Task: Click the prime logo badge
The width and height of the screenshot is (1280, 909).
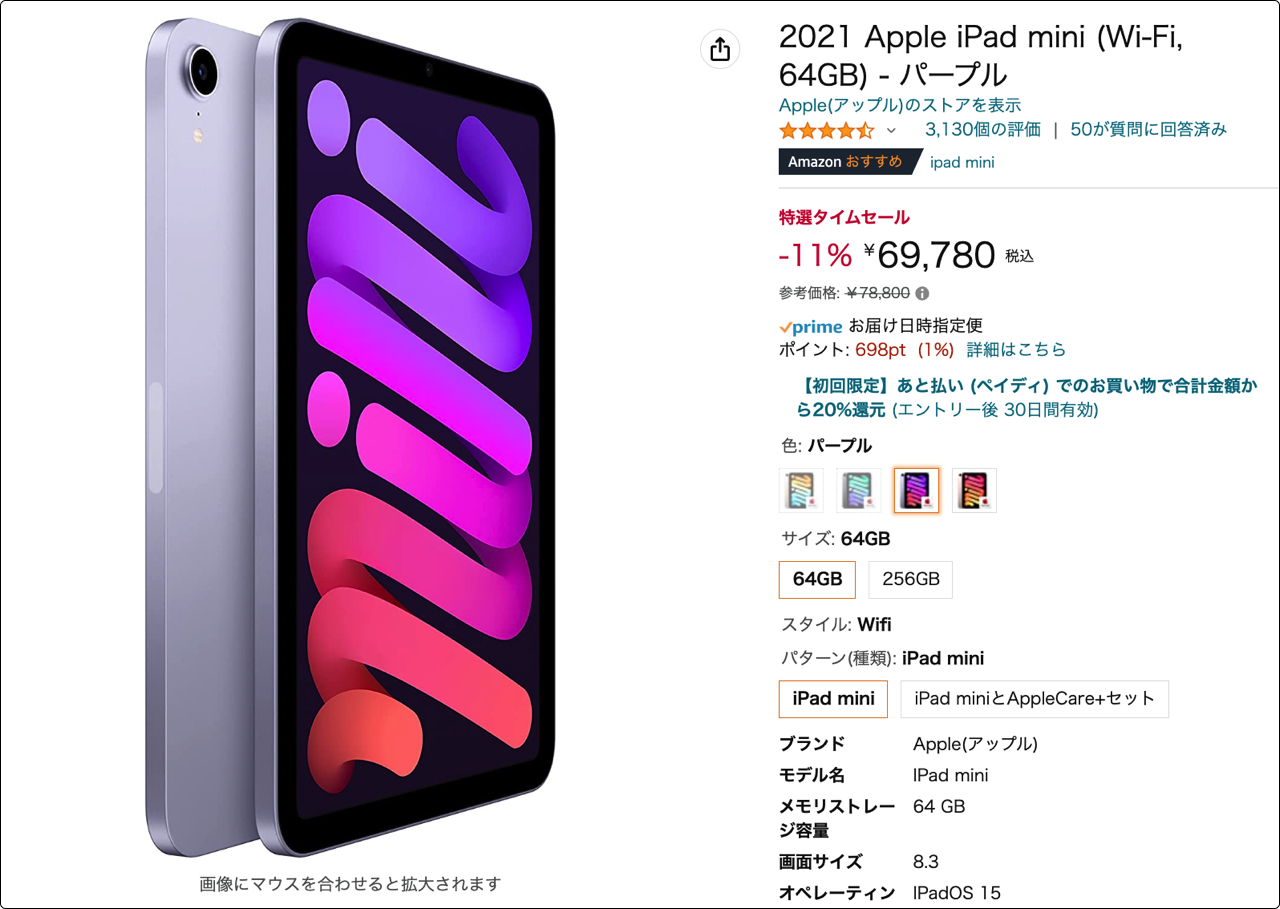Action: tap(811, 326)
